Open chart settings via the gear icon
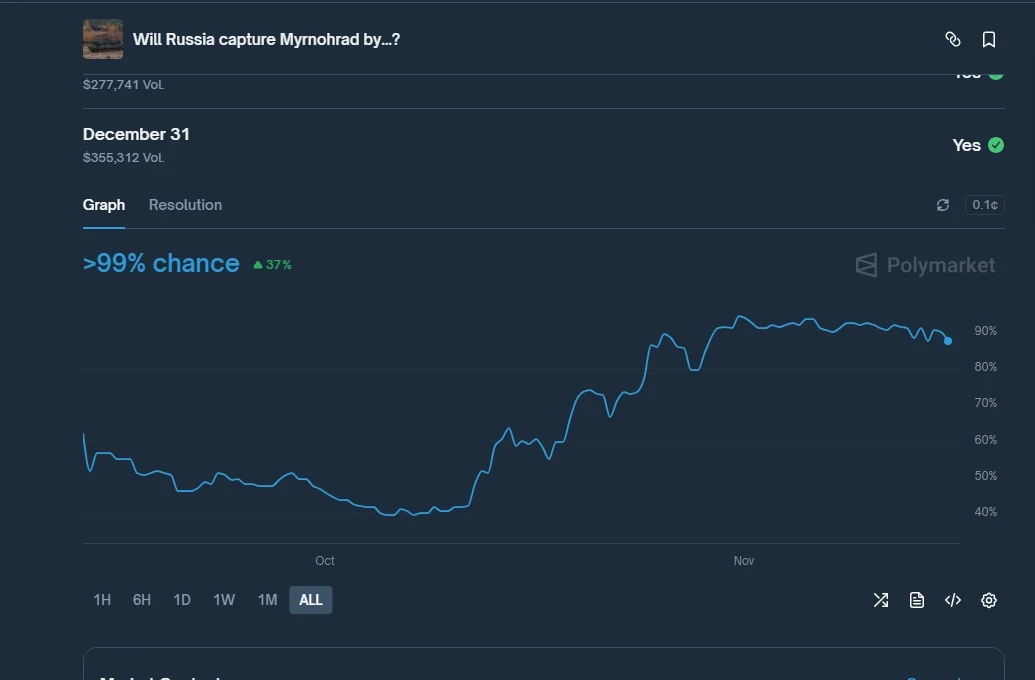 click(x=988, y=600)
